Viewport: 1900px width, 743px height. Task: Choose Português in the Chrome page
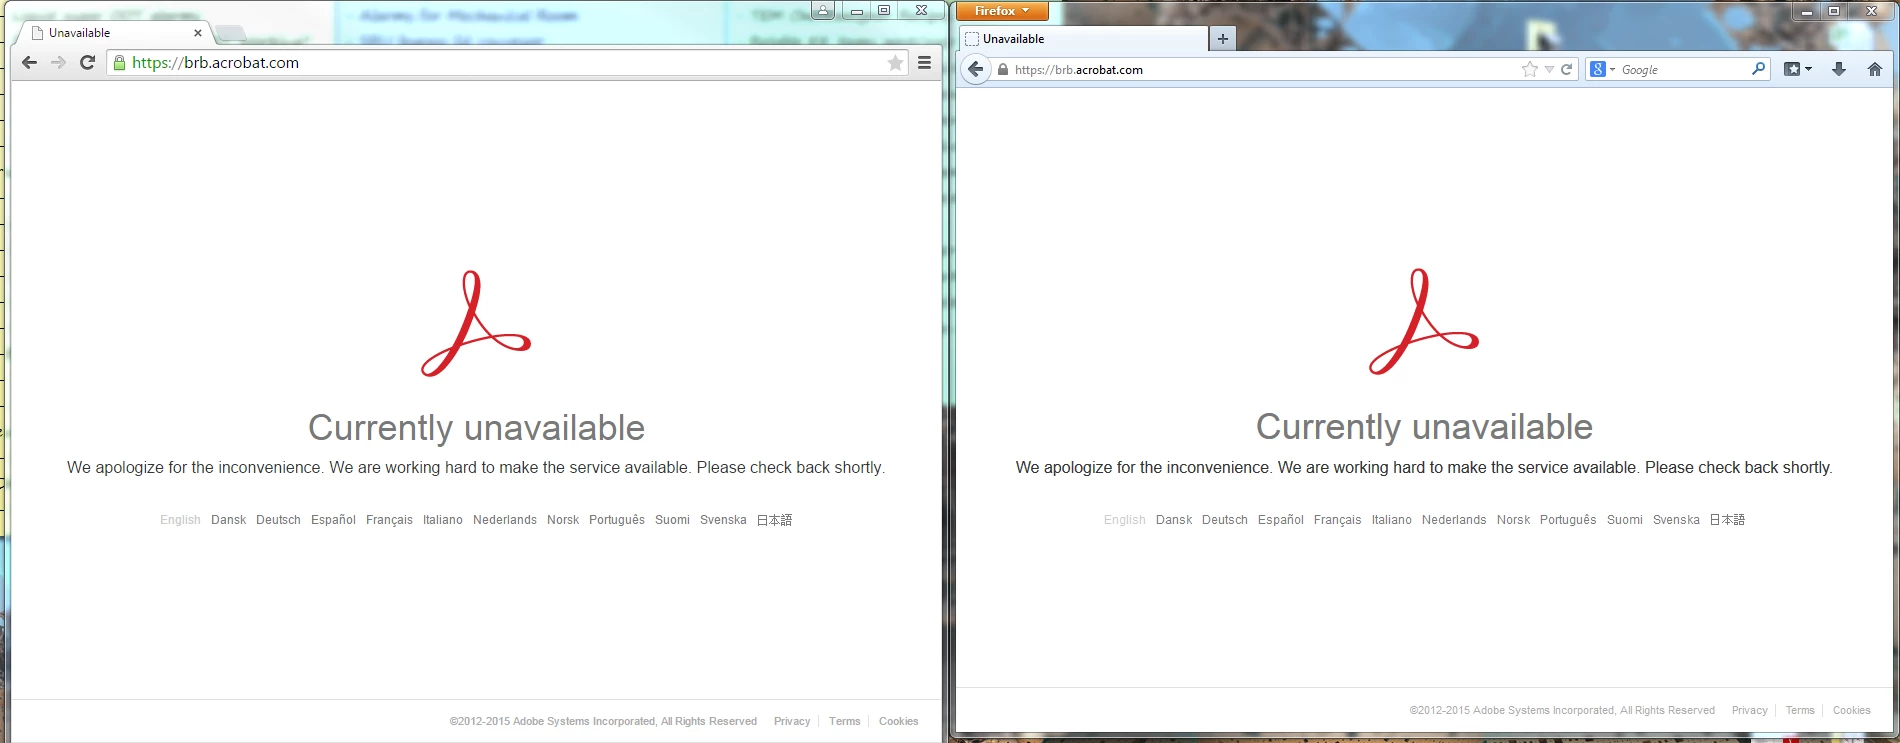pos(617,520)
